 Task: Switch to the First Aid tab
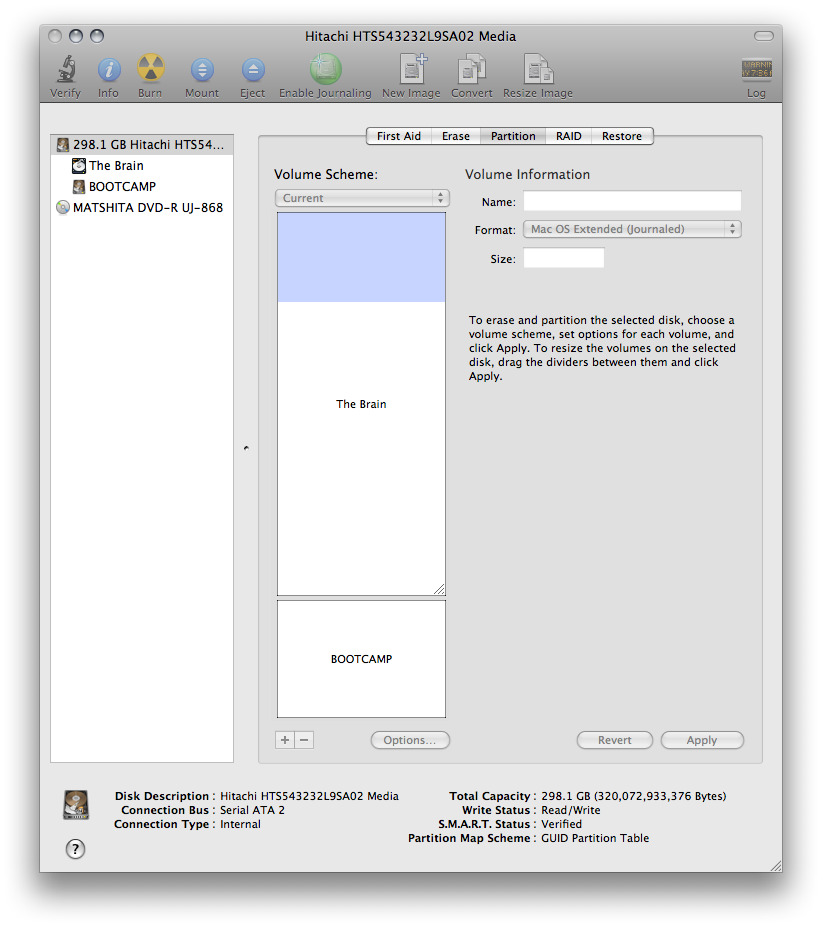pos(398,136)
